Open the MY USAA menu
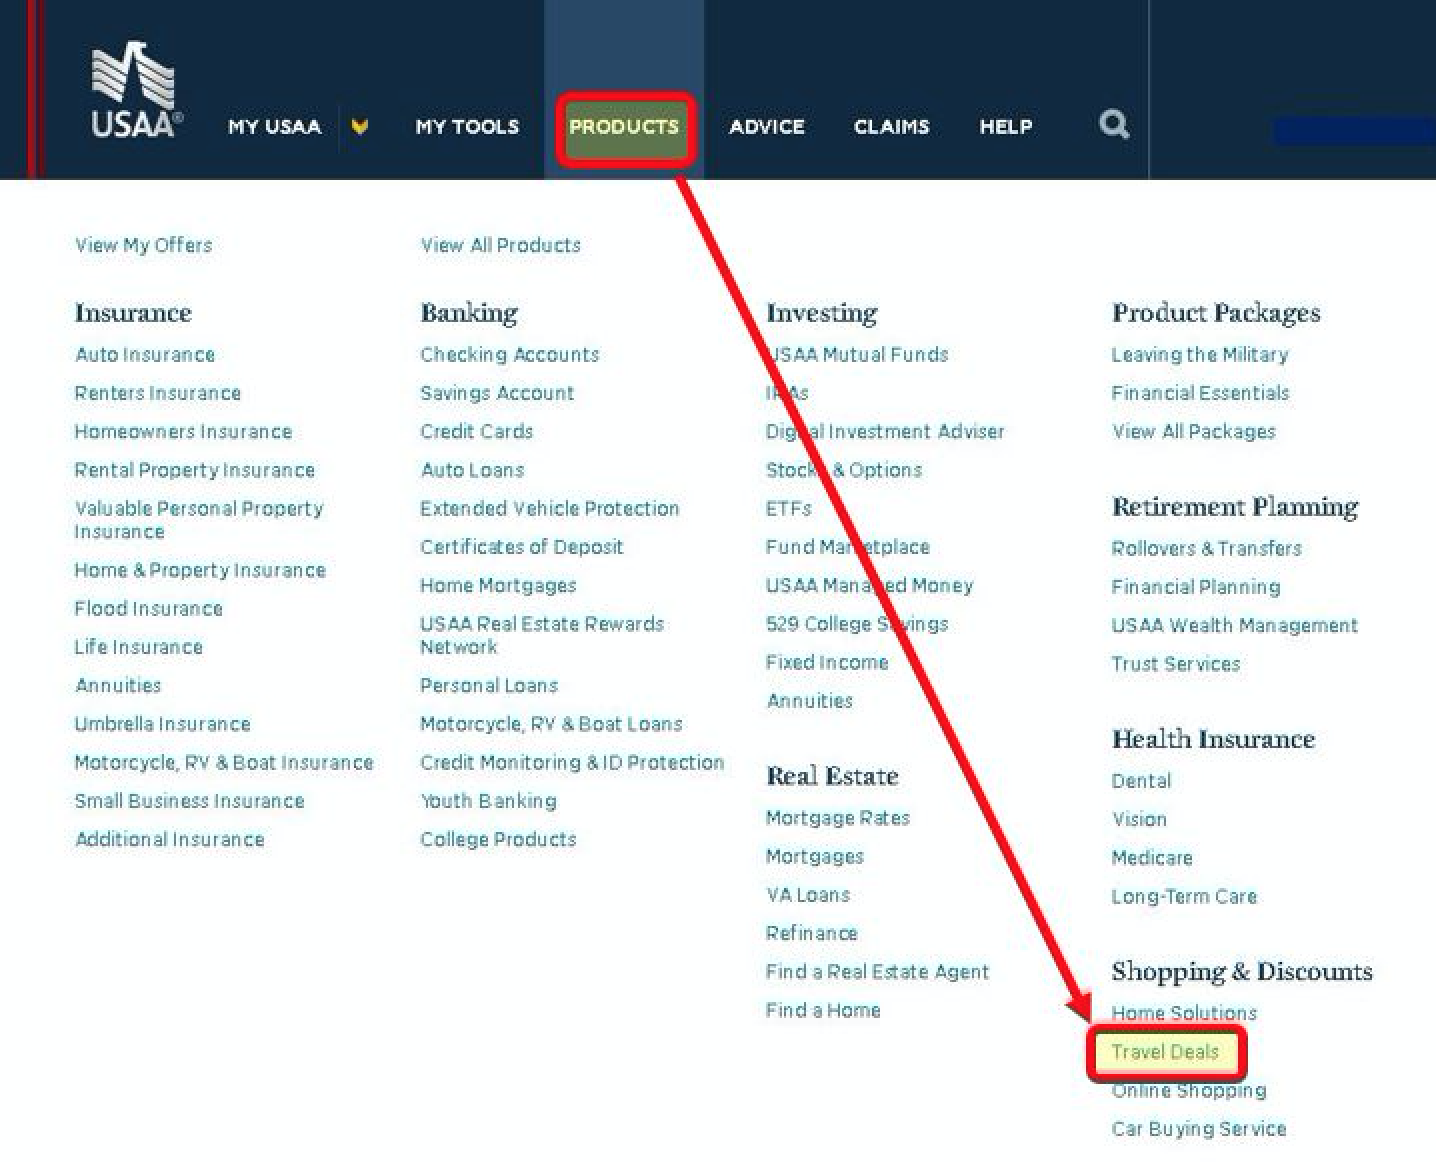 [274, 127]
